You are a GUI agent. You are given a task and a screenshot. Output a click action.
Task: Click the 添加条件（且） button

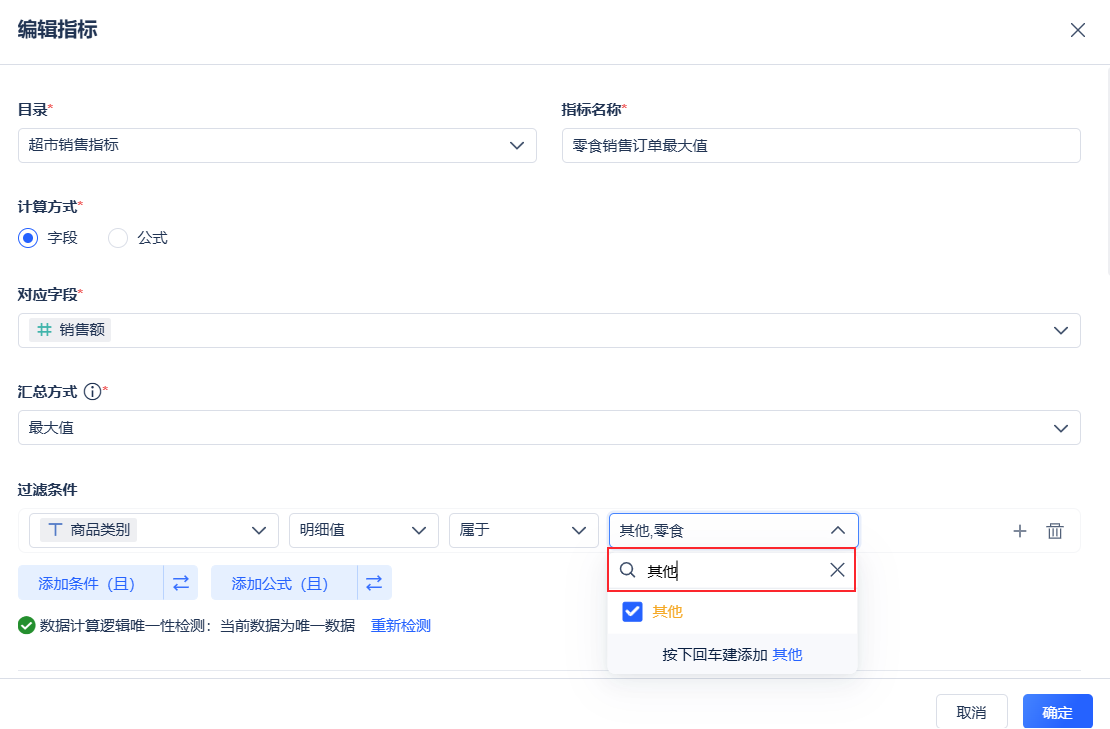pyautogui.click(x=91, y=582)
